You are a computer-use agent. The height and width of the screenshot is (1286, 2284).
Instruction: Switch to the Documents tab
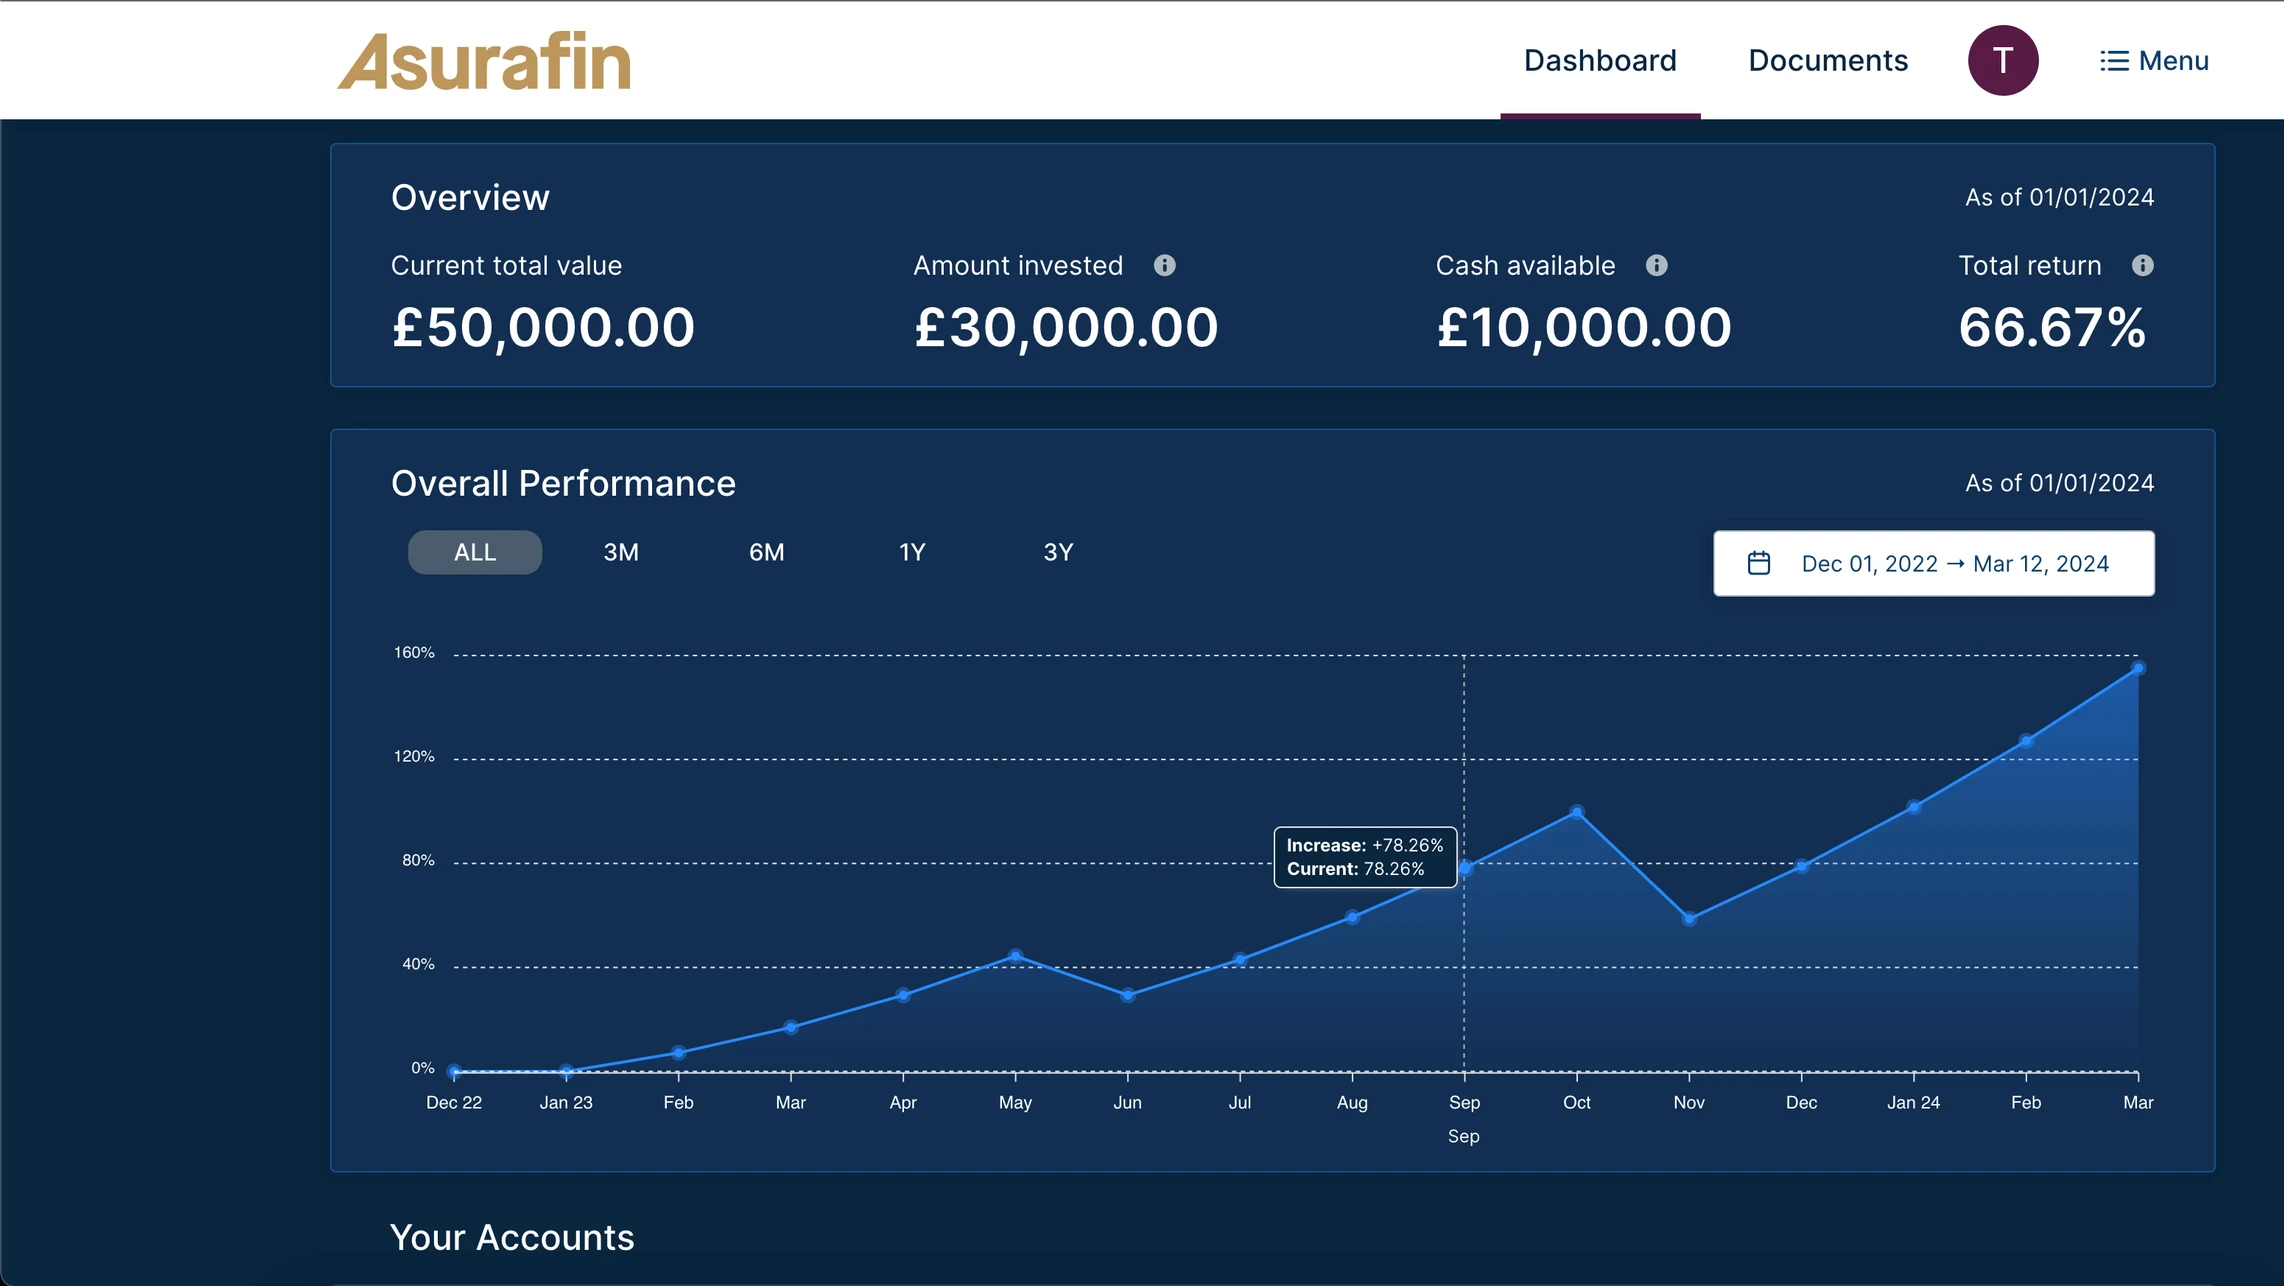pyautogui.click(x=1828, y=61)
